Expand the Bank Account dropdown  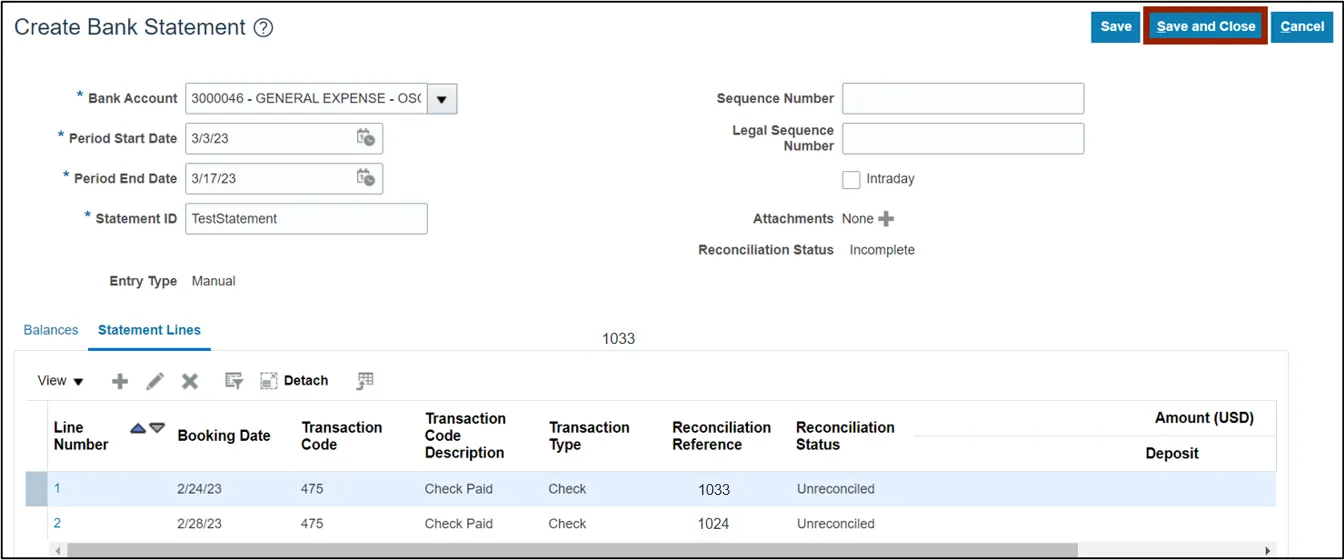[442, 99]
